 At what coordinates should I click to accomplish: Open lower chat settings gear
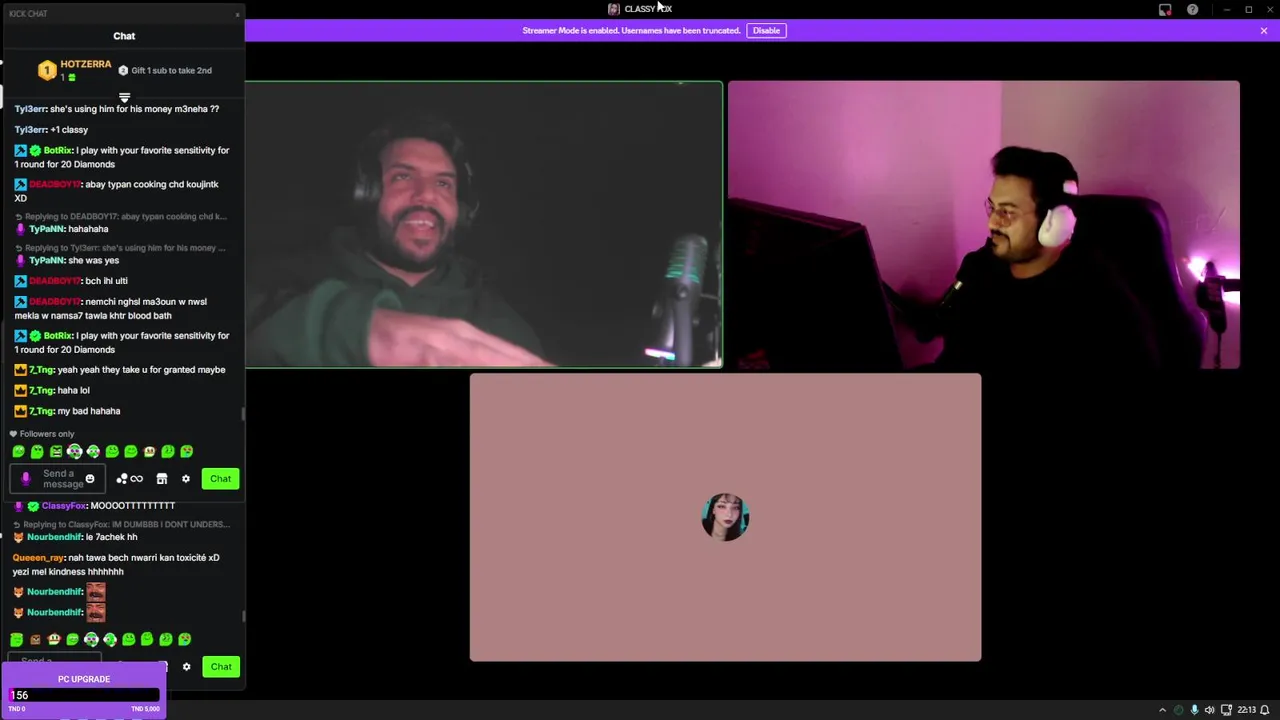(x=186, y=667)
